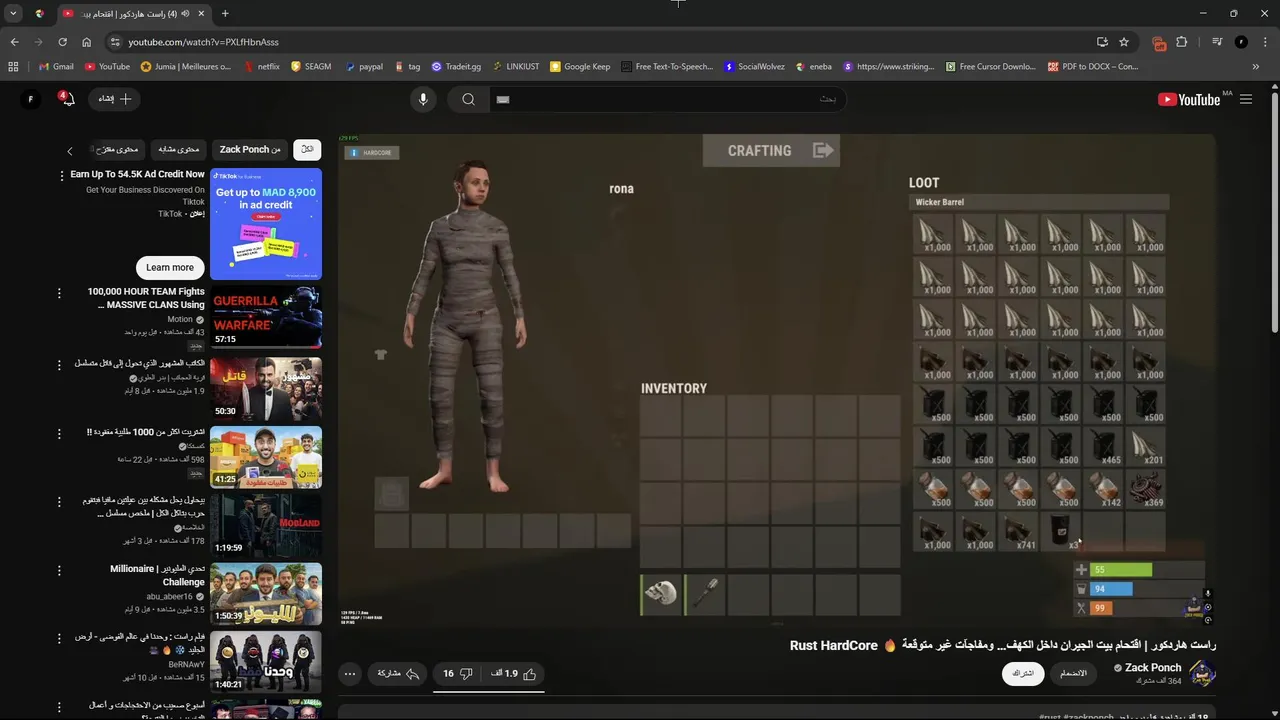
Task: Bookmark this page with star icon
Action: (1124, 42)
